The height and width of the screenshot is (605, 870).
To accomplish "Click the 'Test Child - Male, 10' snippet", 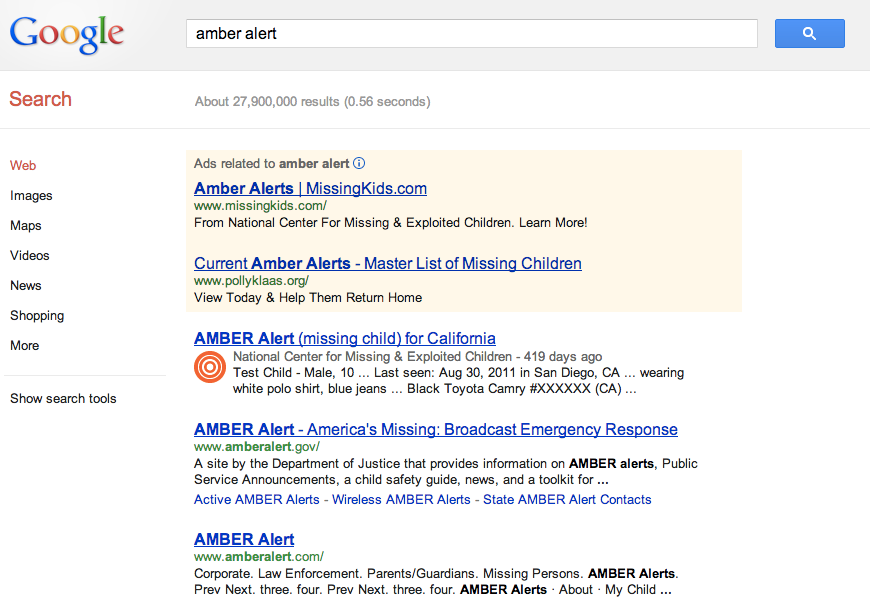I will click(458, 381).
